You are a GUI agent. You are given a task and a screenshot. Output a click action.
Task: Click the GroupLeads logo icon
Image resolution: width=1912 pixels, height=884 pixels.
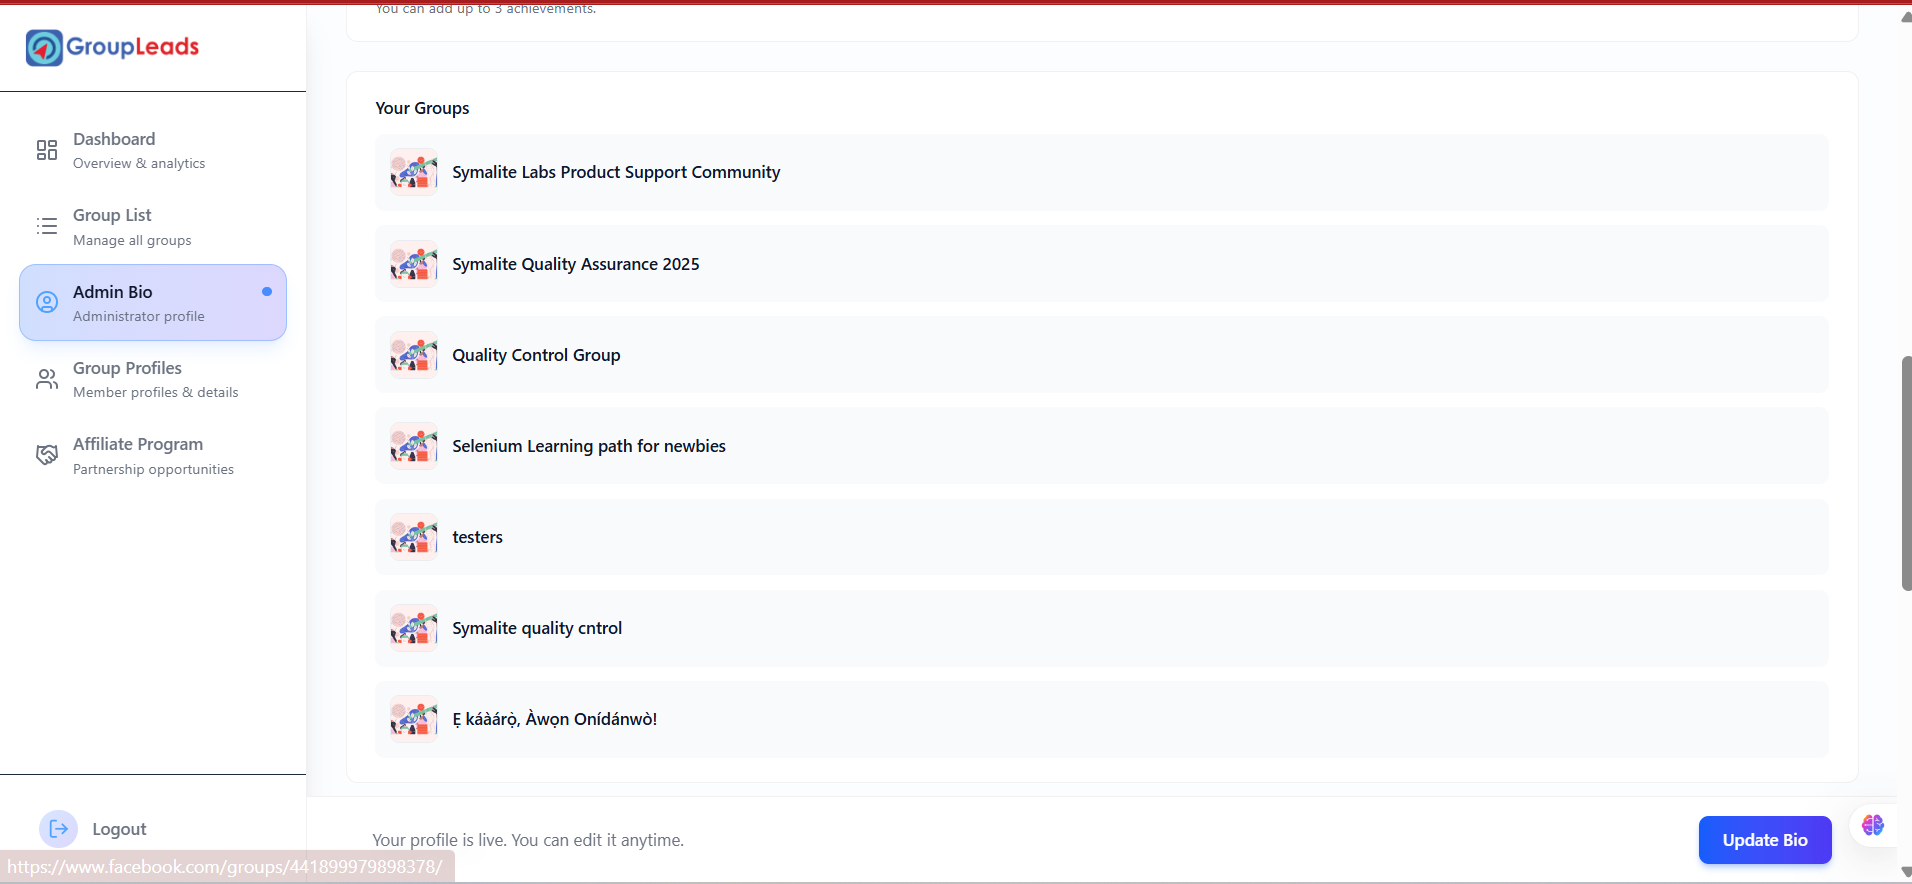coord(44,47)
